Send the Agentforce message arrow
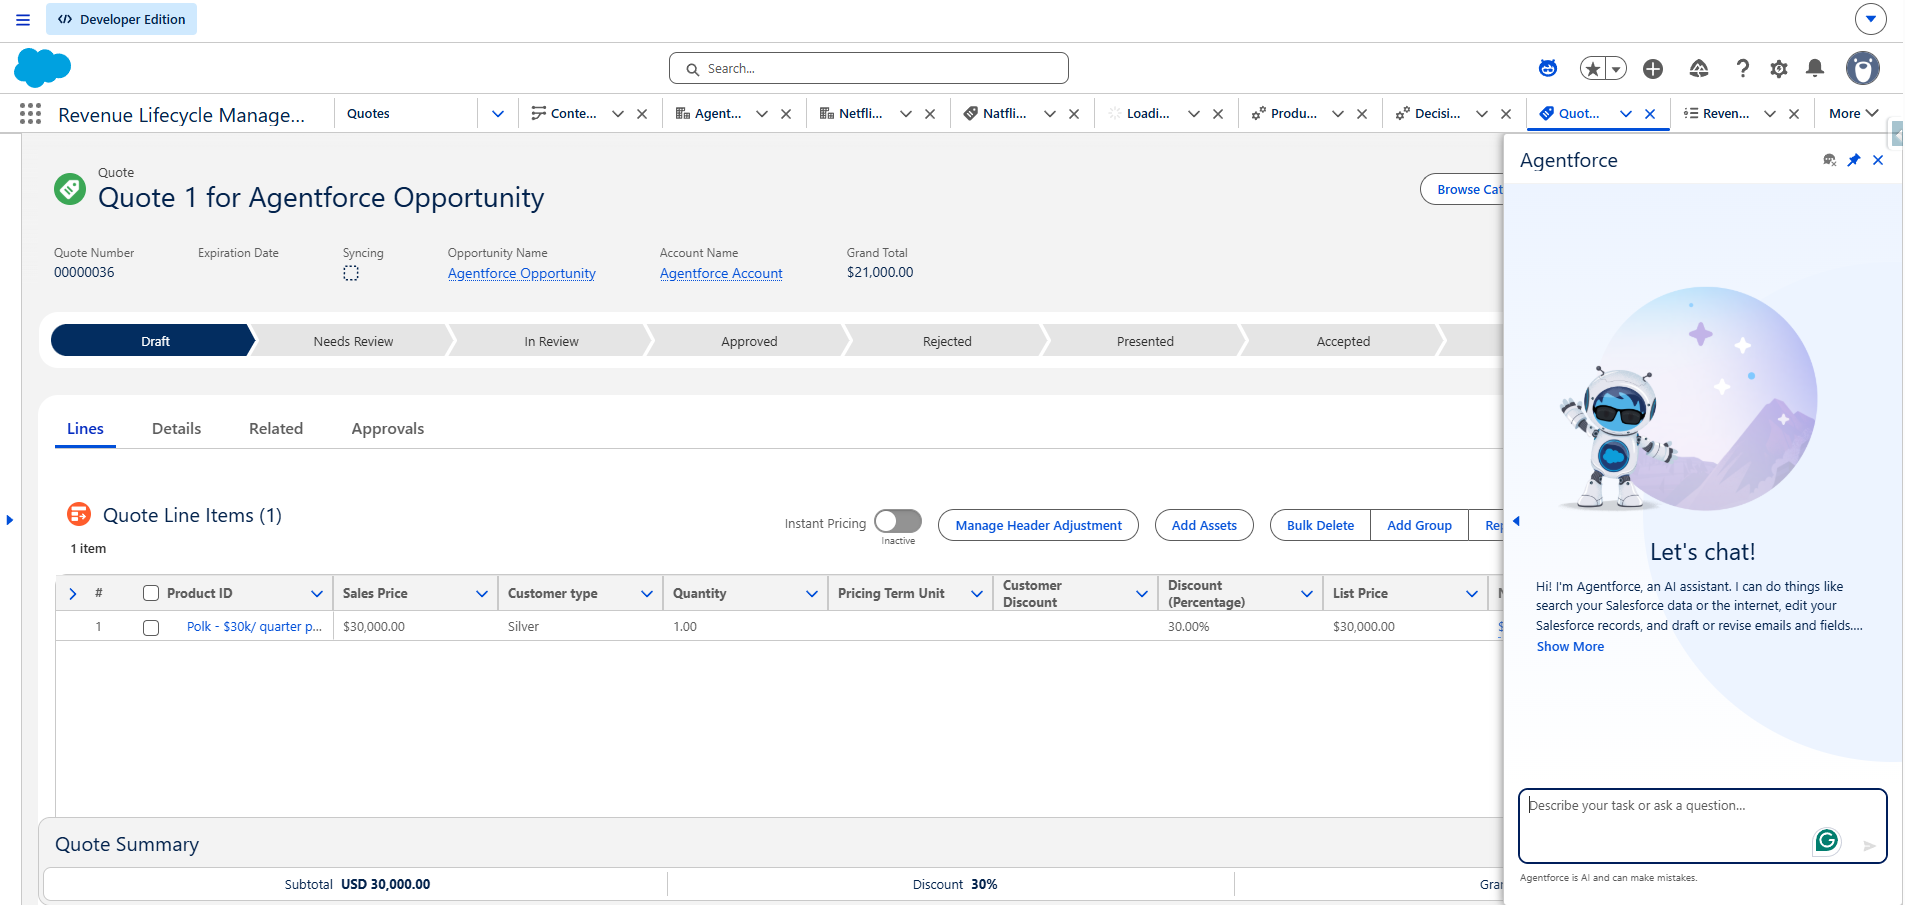Viewport: 1905px width, 905px height. pos(1869,846)
